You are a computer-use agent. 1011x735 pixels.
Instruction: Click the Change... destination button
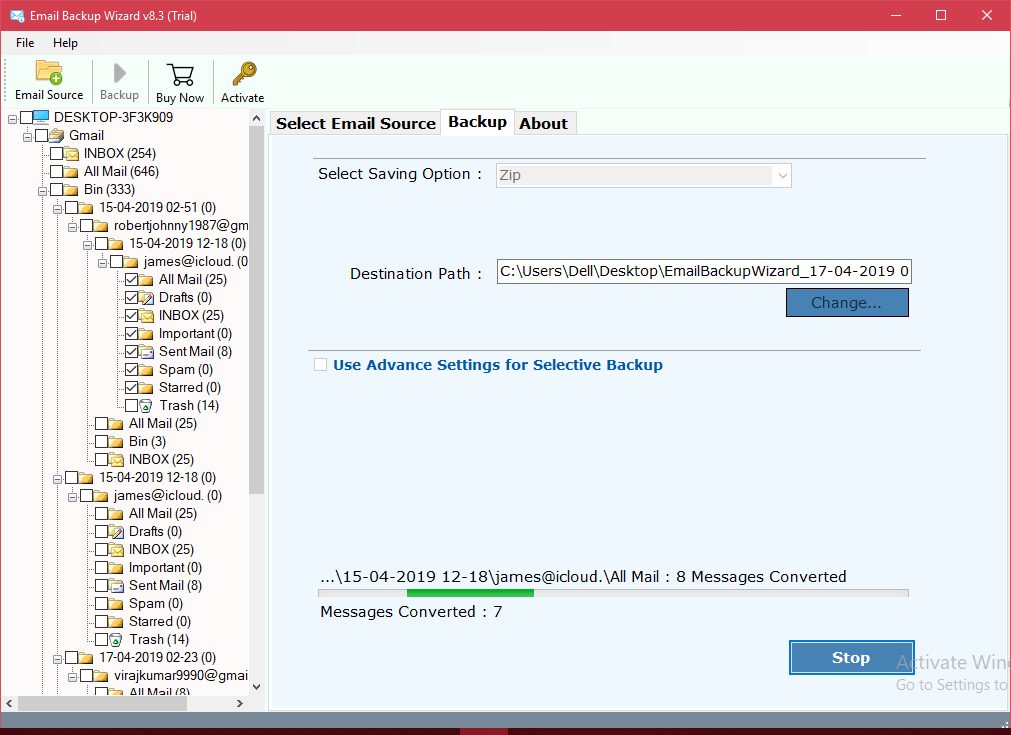point(846,302)
